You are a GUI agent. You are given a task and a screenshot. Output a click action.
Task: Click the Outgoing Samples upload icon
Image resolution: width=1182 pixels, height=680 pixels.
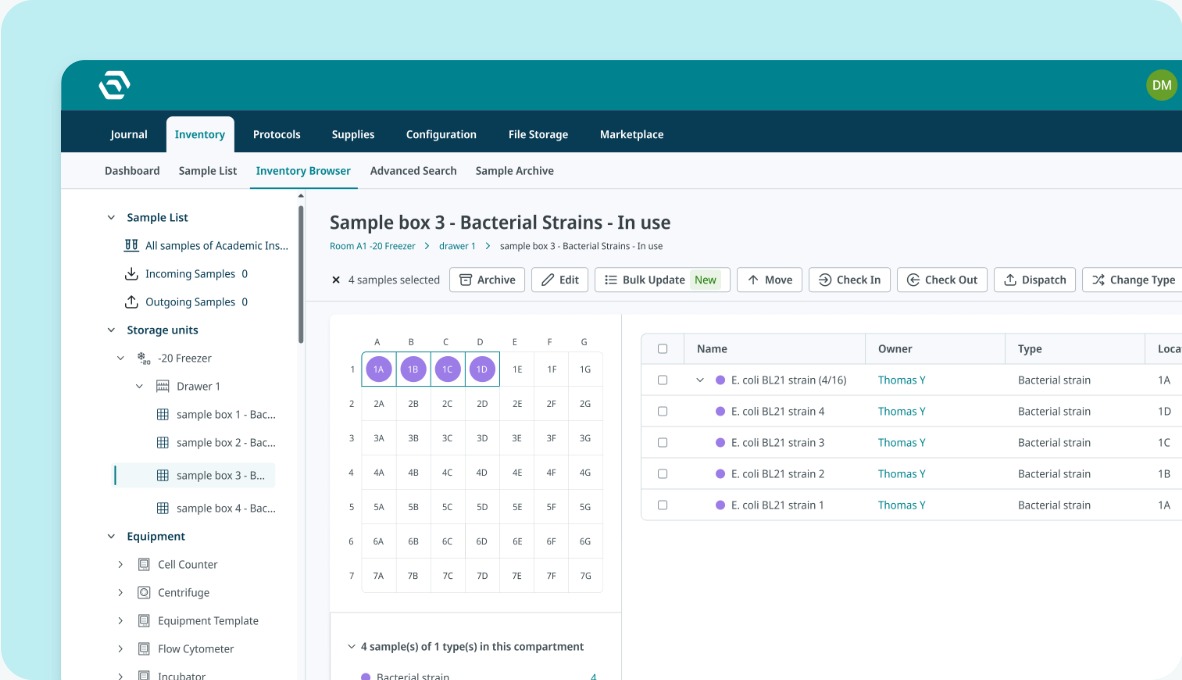coord(131,302)
